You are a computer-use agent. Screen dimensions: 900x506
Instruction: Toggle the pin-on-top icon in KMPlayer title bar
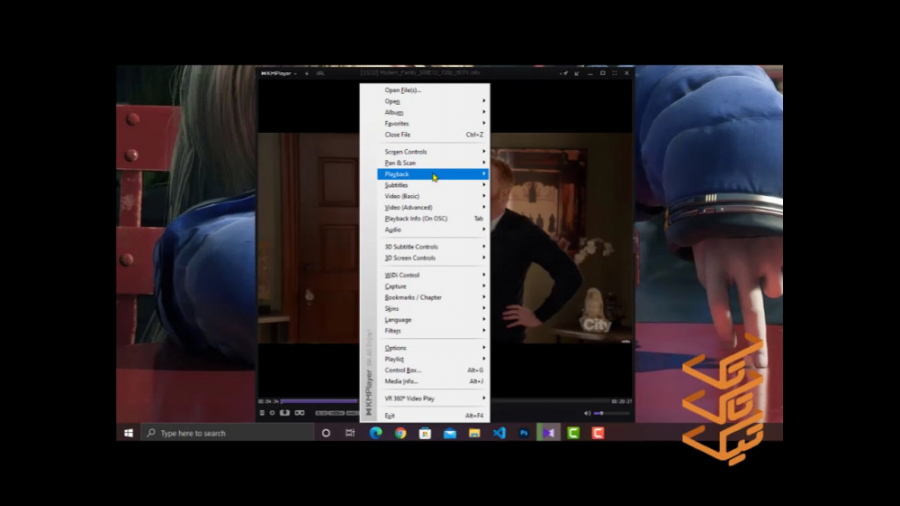564,73
